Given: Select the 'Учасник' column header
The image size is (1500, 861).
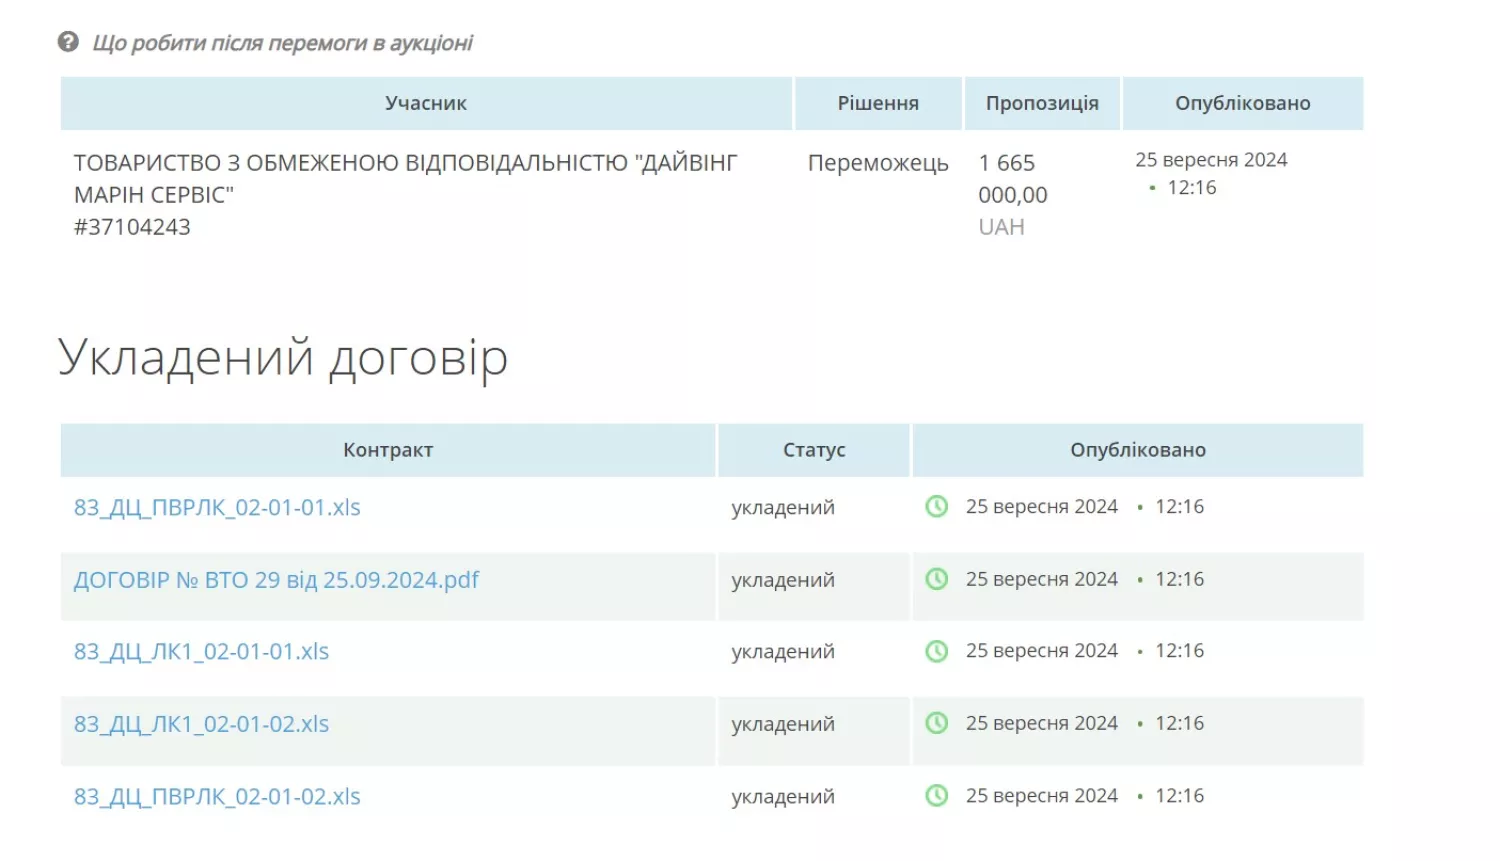Looking at the screenshot, I should click(x=426, y=103).
